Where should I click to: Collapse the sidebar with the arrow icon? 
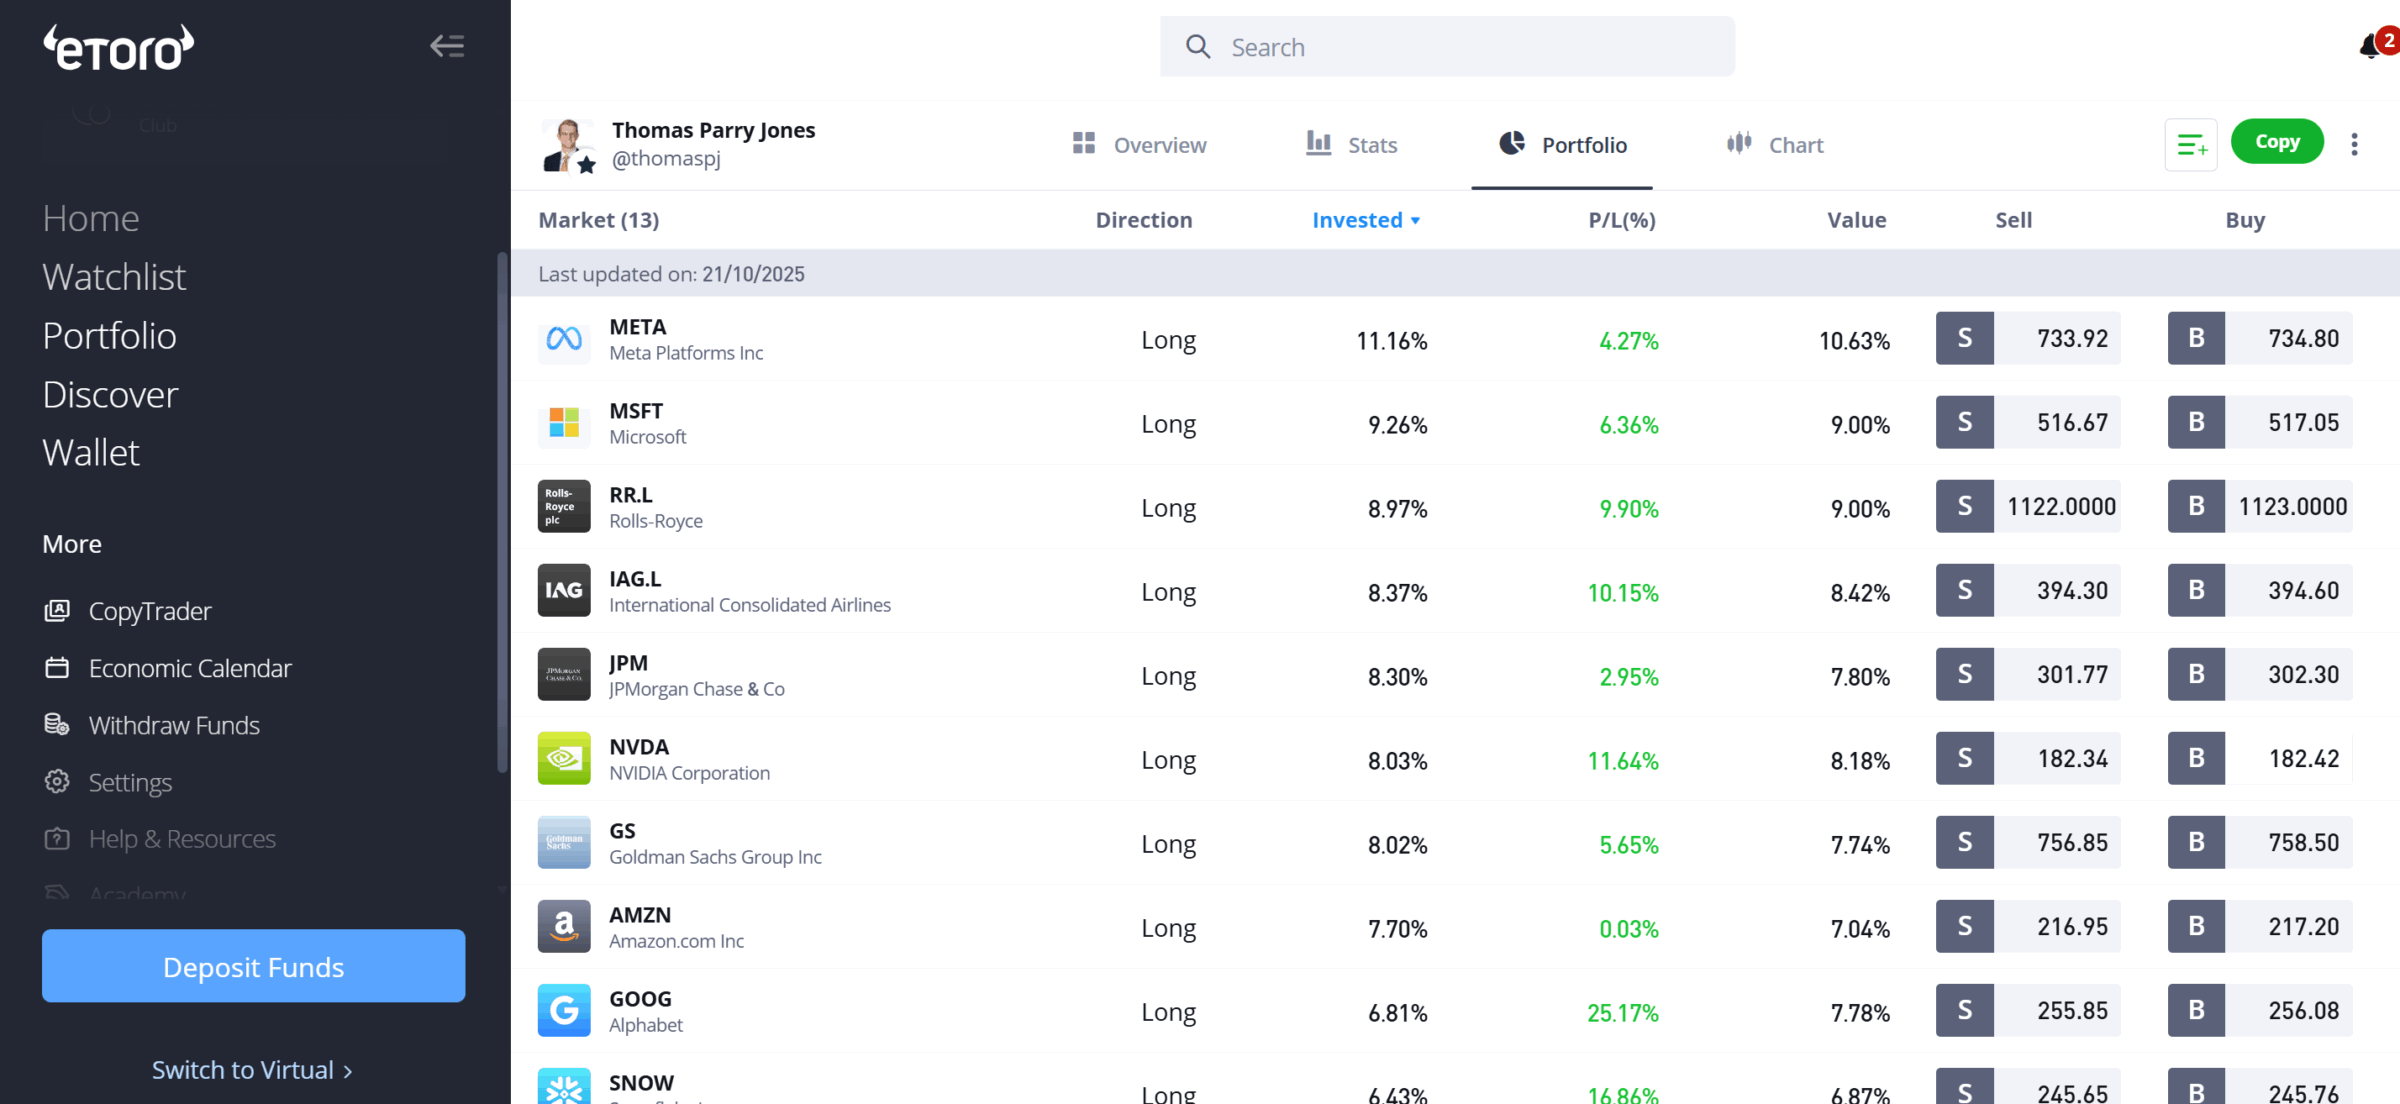click(447, 46)
